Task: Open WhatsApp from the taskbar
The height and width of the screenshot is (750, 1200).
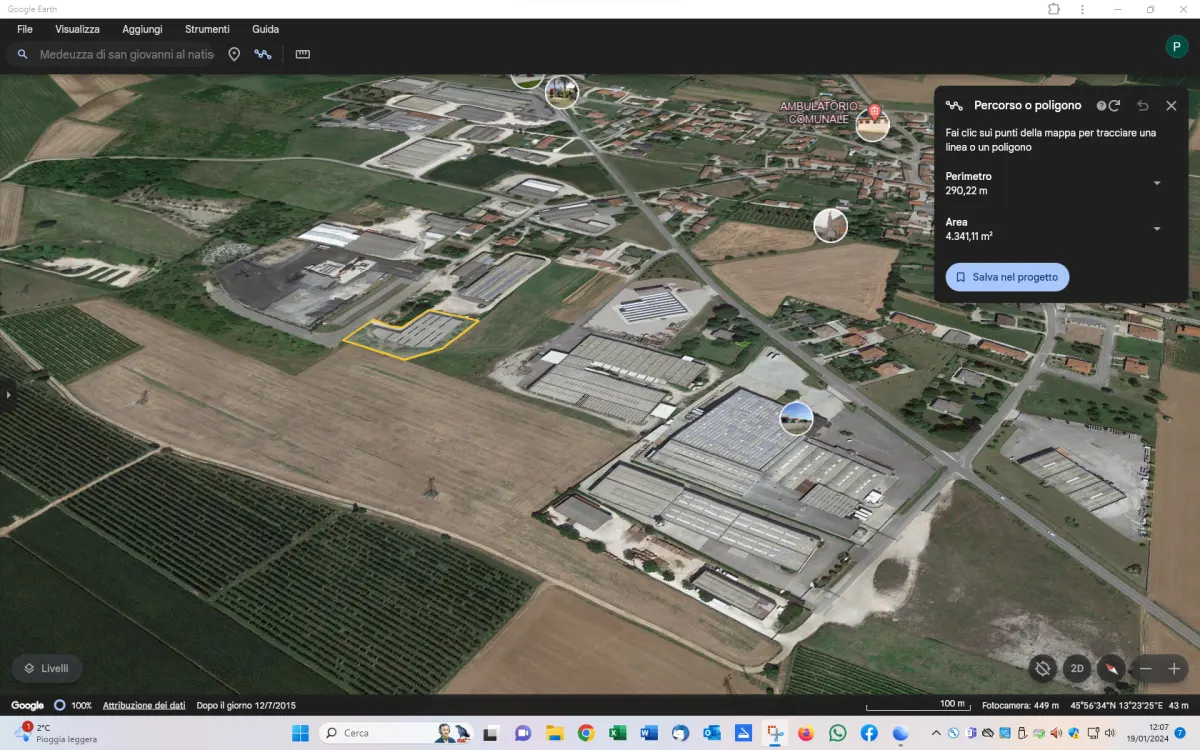Action: pos(837,733)
